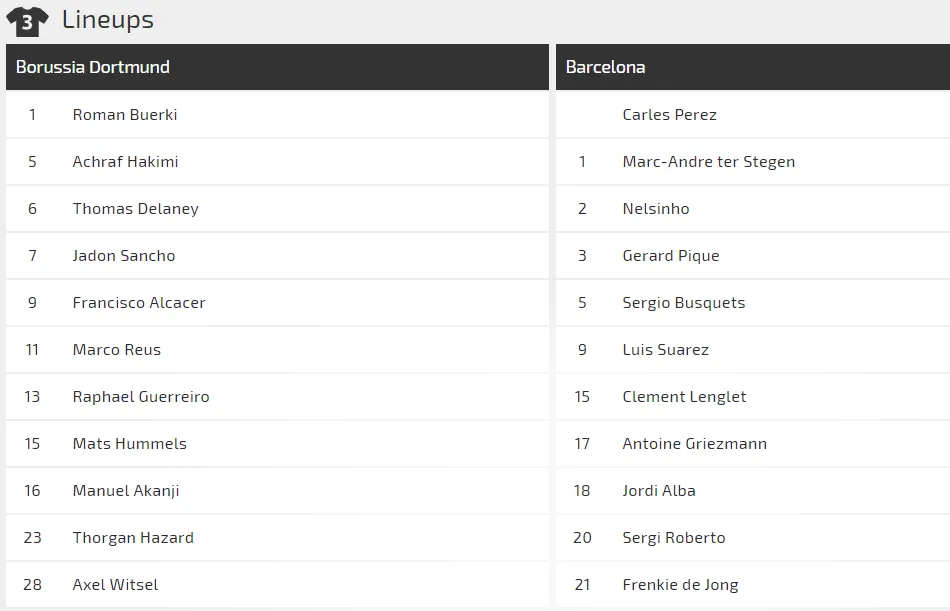950x611 pixels.
Task: Click on Francisco Alcacer's name
Action: point(139,303)
